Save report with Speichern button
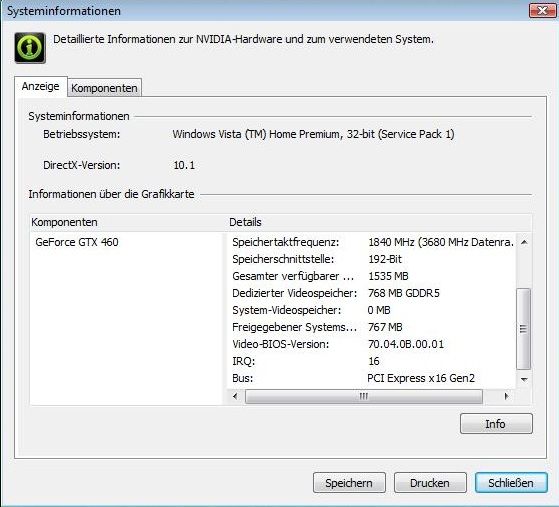Image resolution: width=559 pixels, height=507 pixels. (x=349, y=483)
